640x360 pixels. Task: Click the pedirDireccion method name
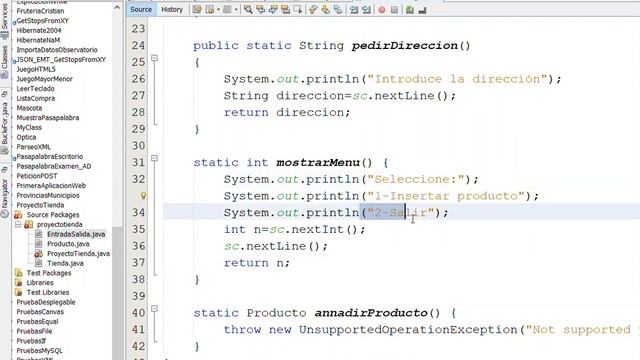click(x=404, y=45)
